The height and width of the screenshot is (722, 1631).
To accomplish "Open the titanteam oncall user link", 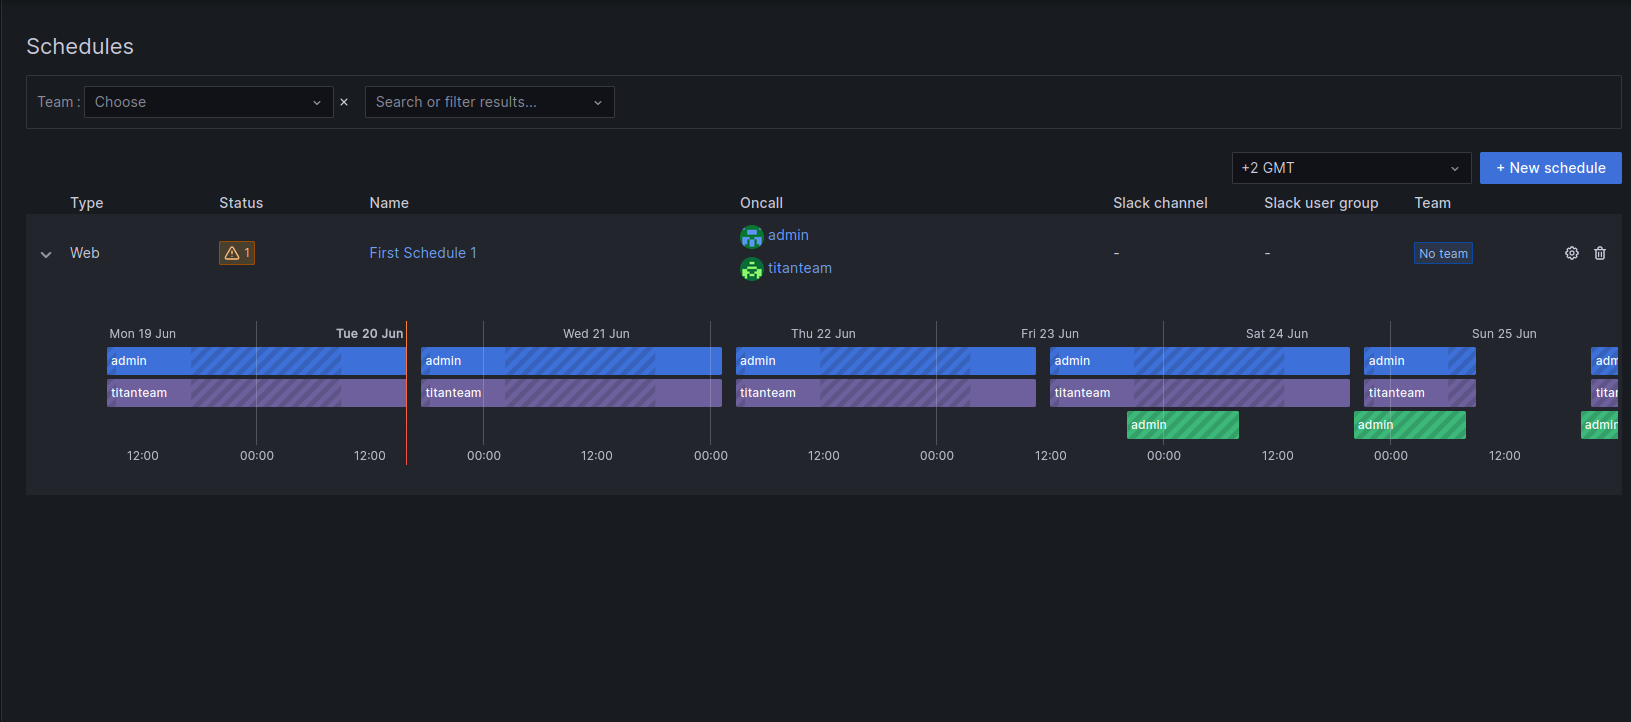I will [800, 268].
